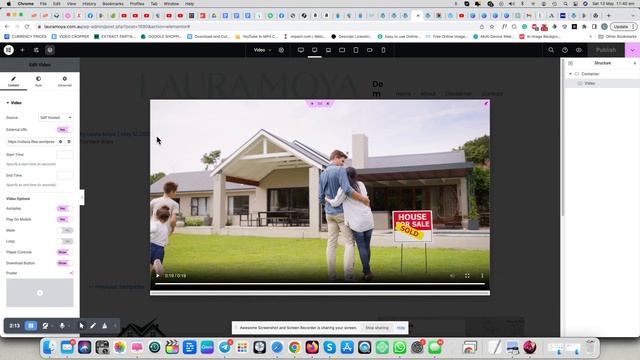This screenshot has width=640, height=360.
Task: Open the Source dropdown Self Hosted
Action: [56, 118]
